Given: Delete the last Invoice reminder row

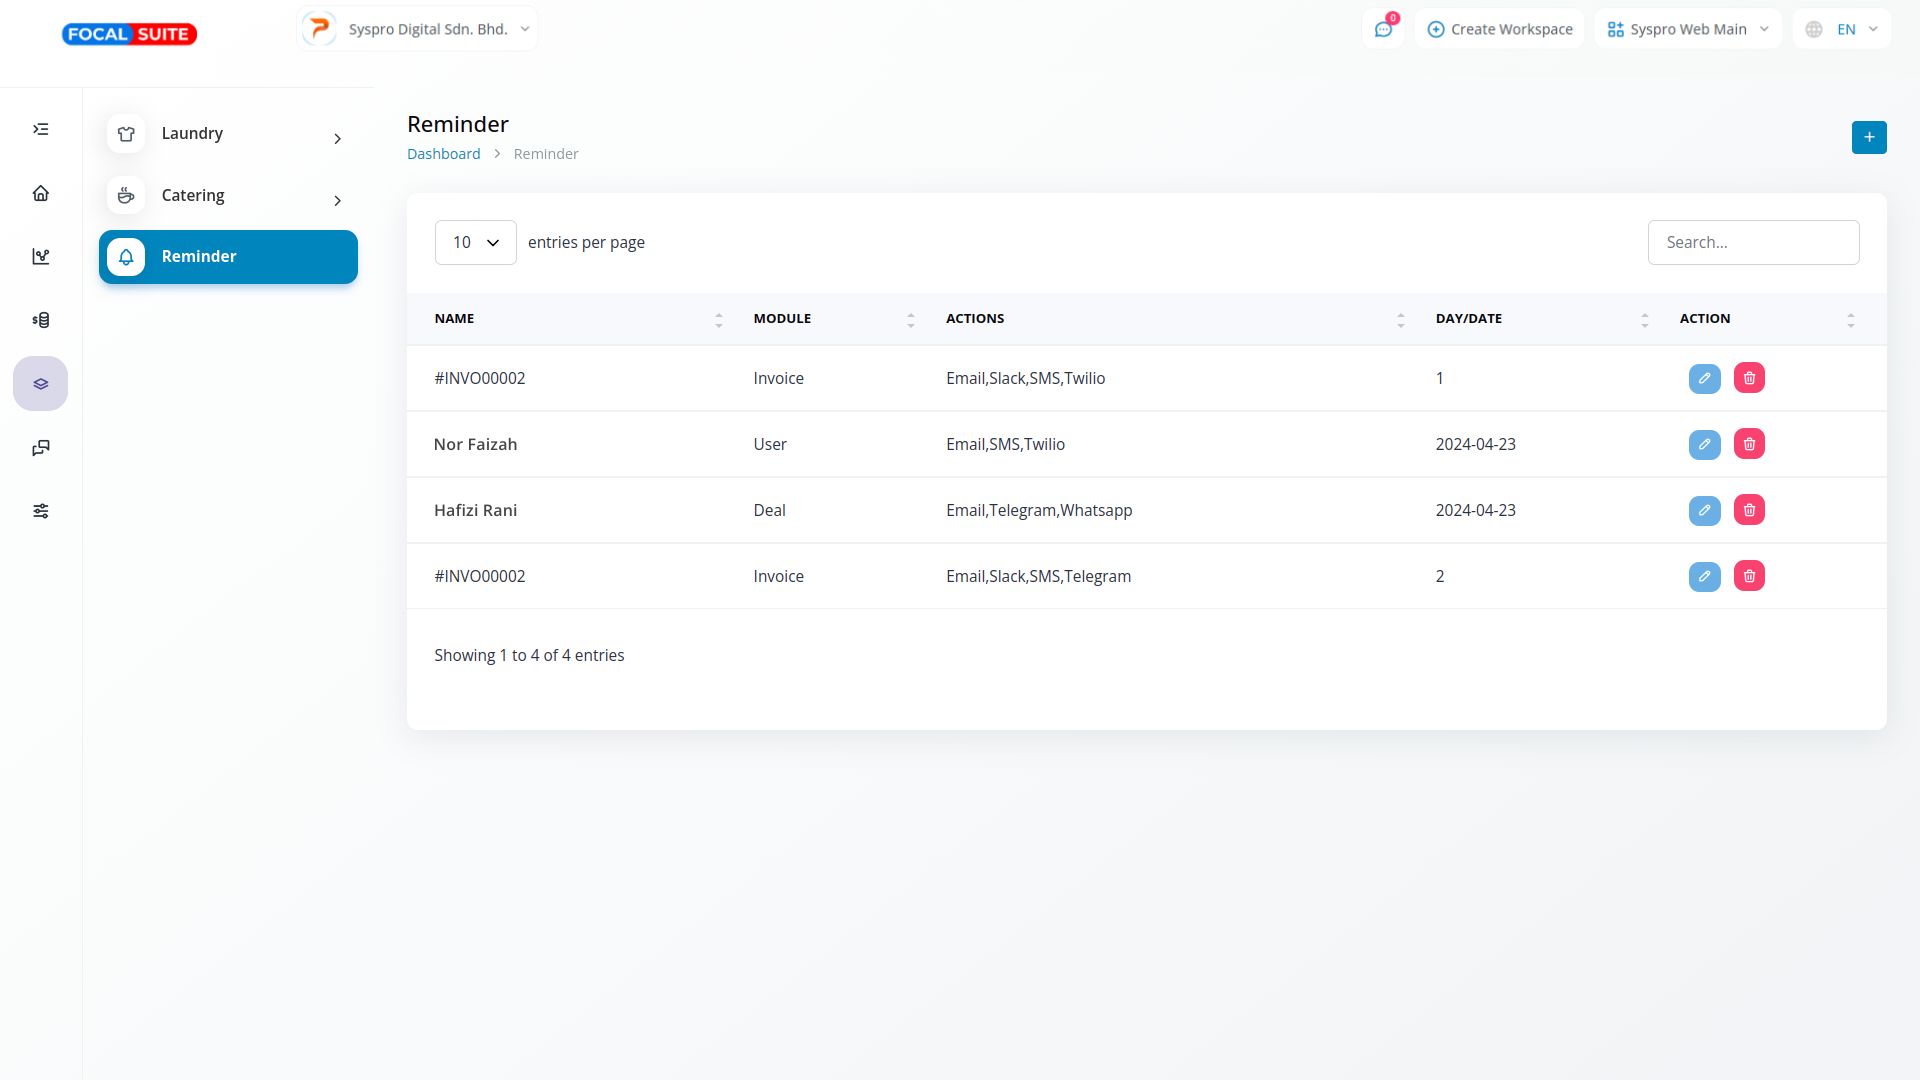Looking at the screenshot, I should [1749, 576].
